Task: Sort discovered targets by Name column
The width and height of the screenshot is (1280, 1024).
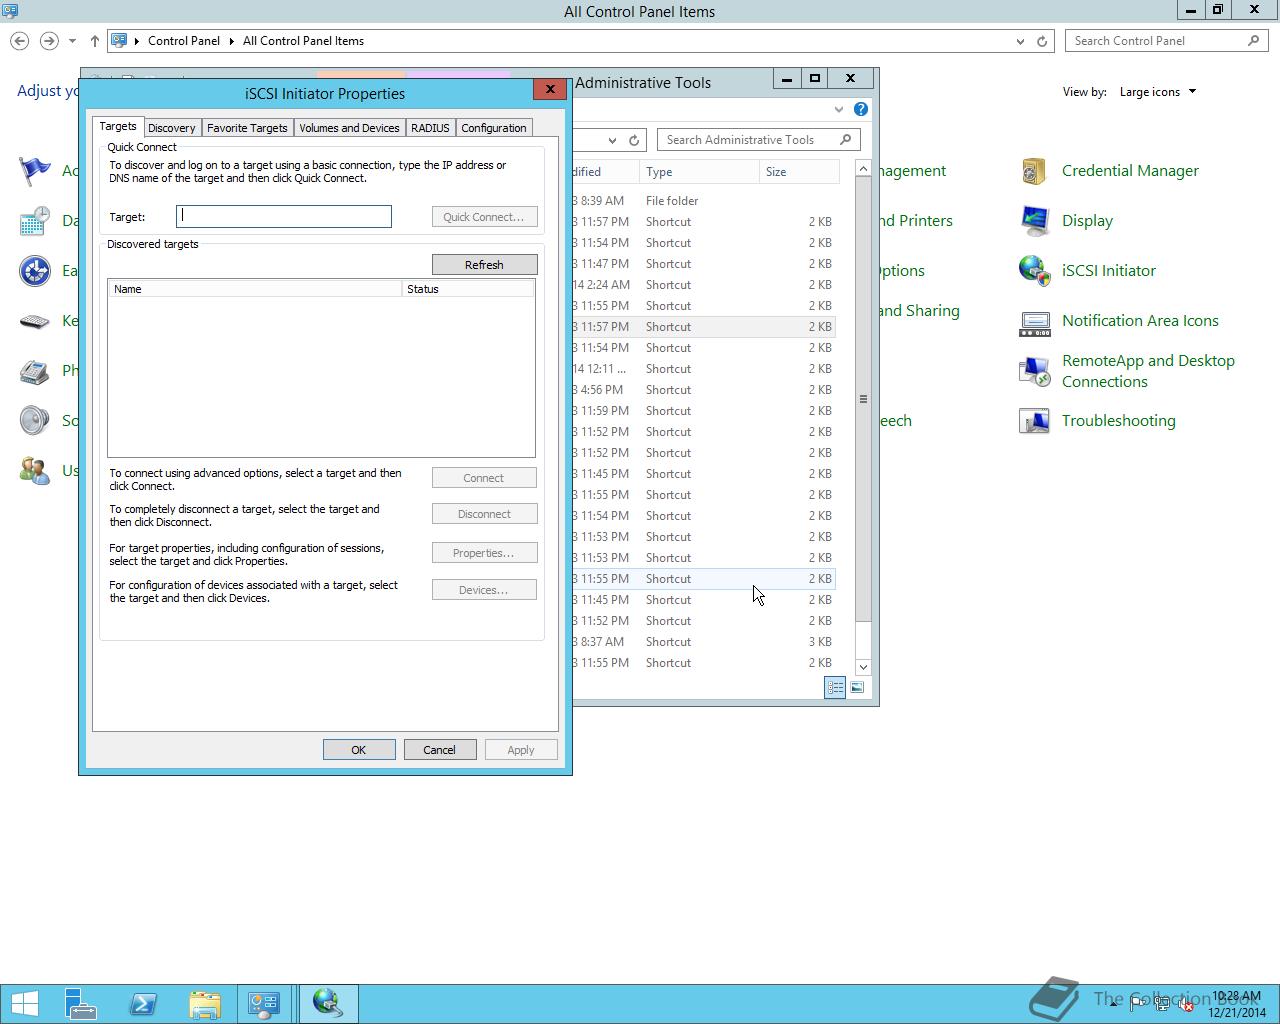Action: (x=255, y=289)
